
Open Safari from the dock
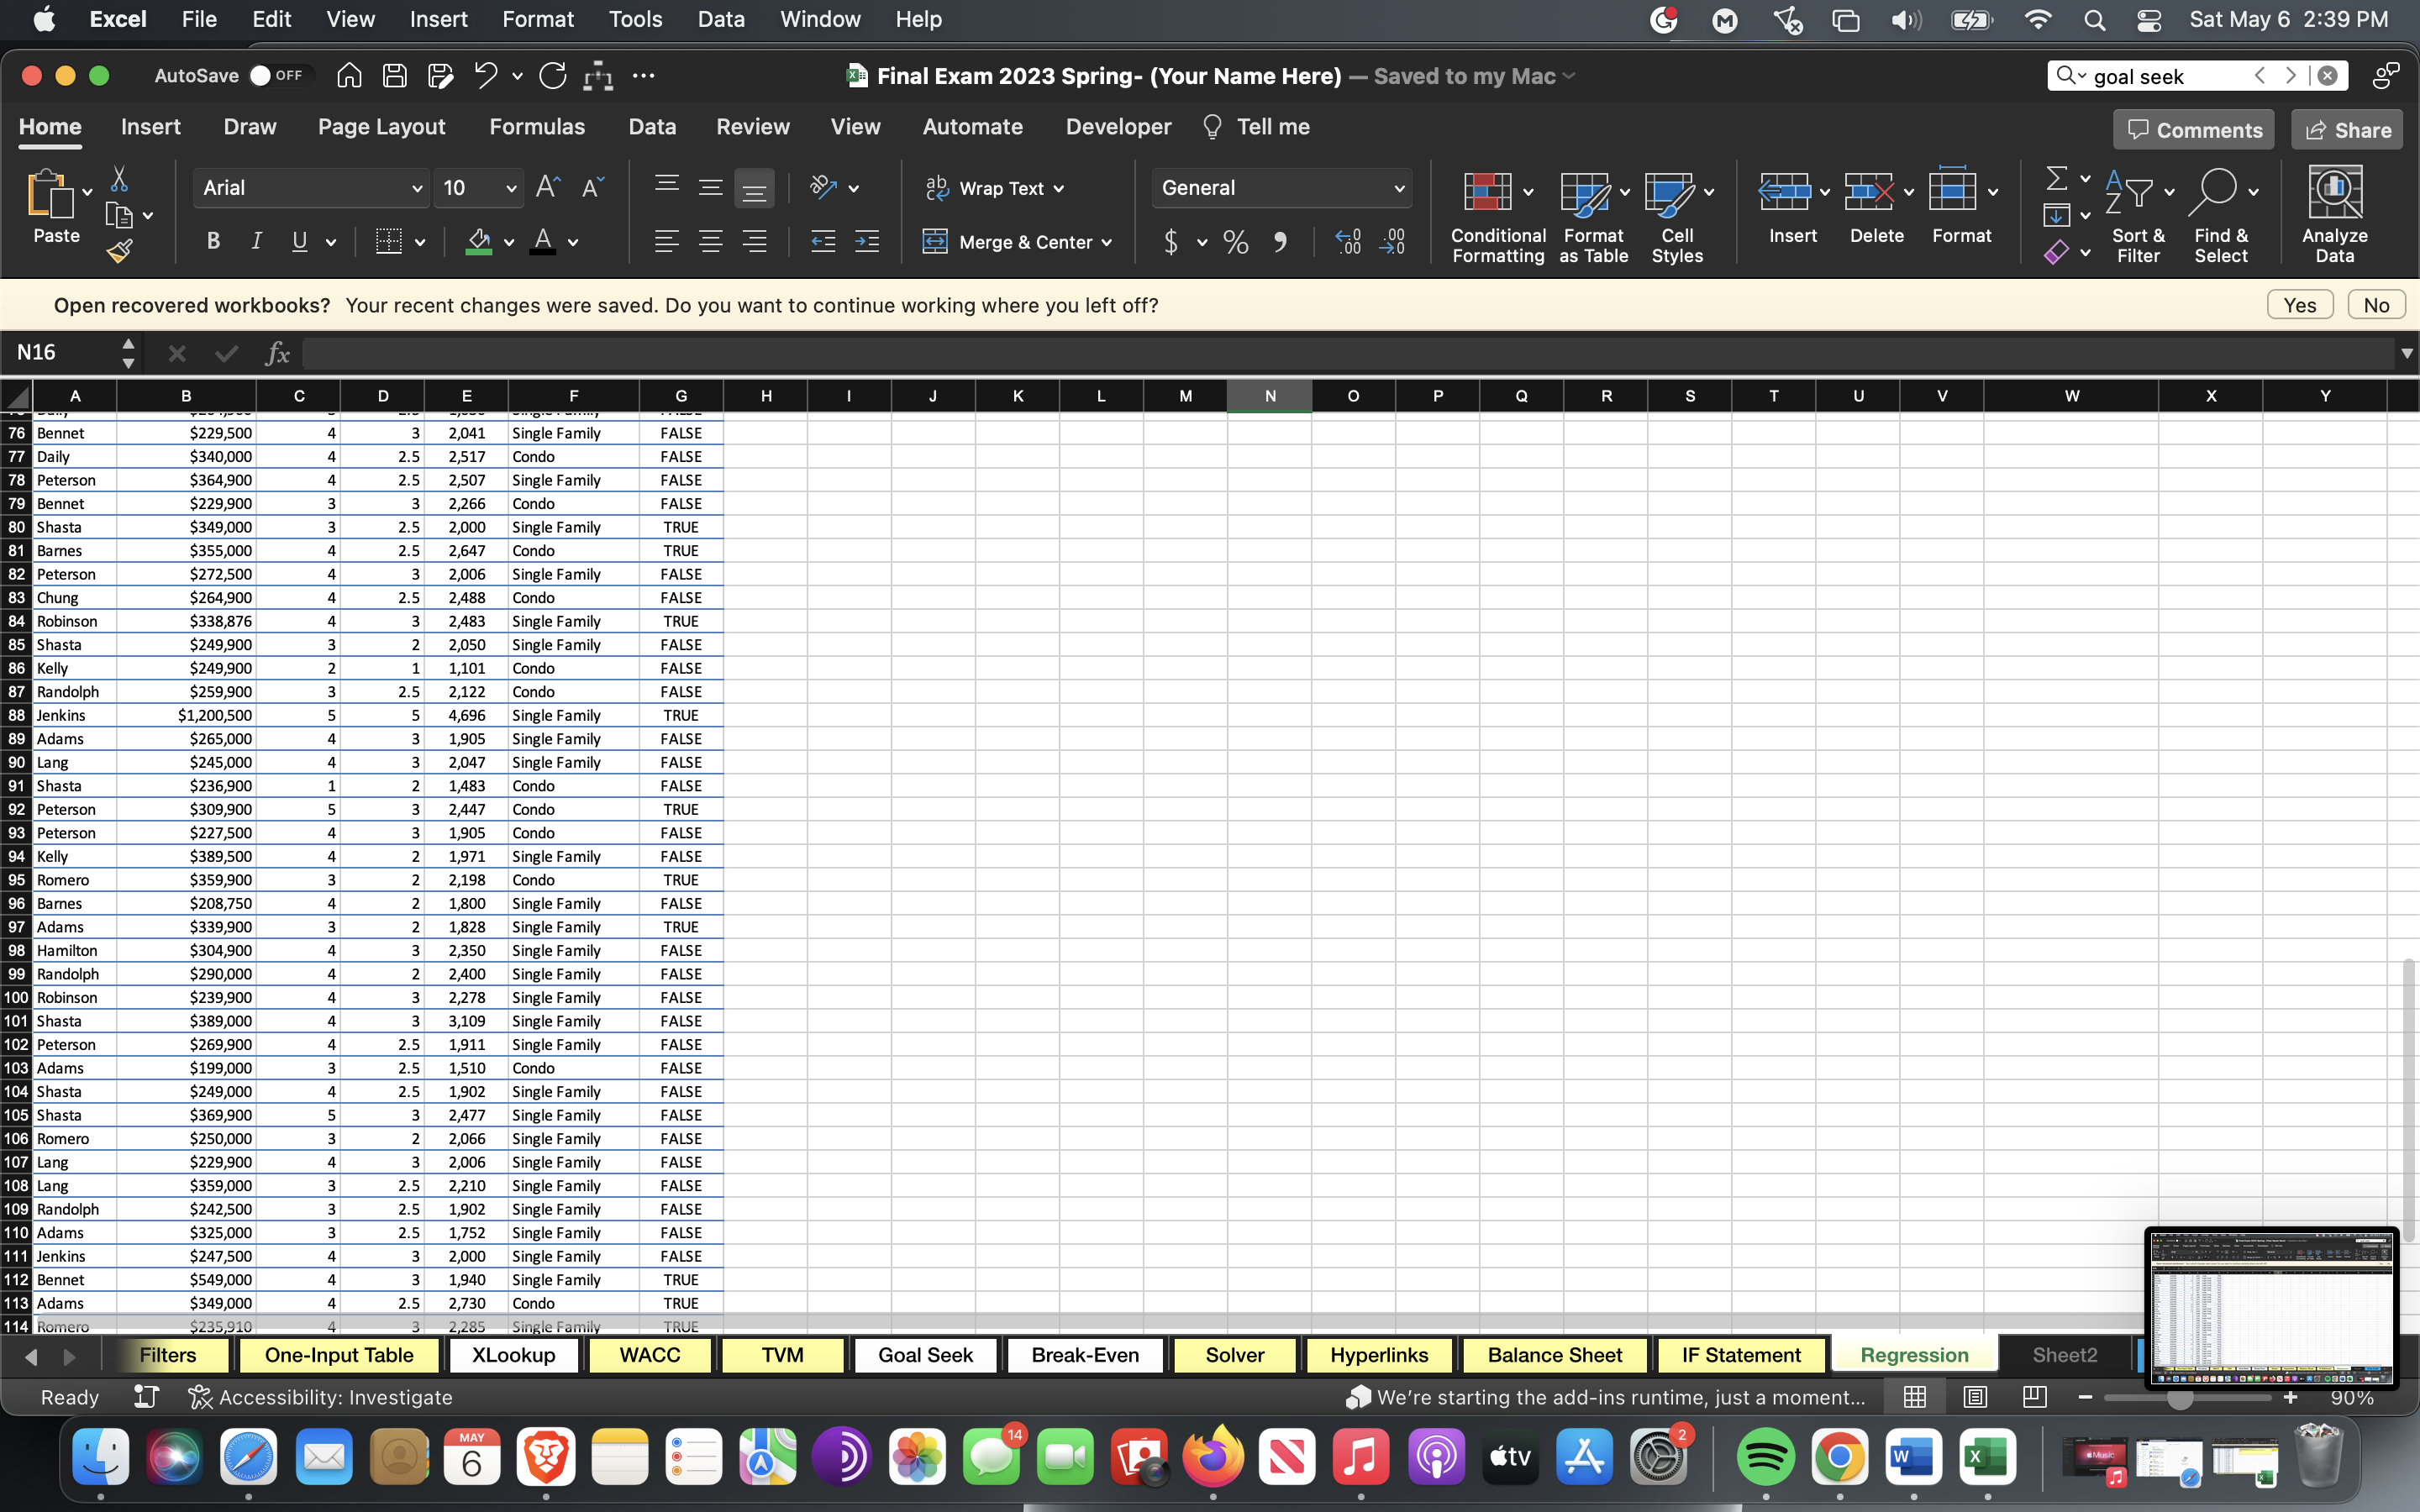click(x=248, y=1457)
